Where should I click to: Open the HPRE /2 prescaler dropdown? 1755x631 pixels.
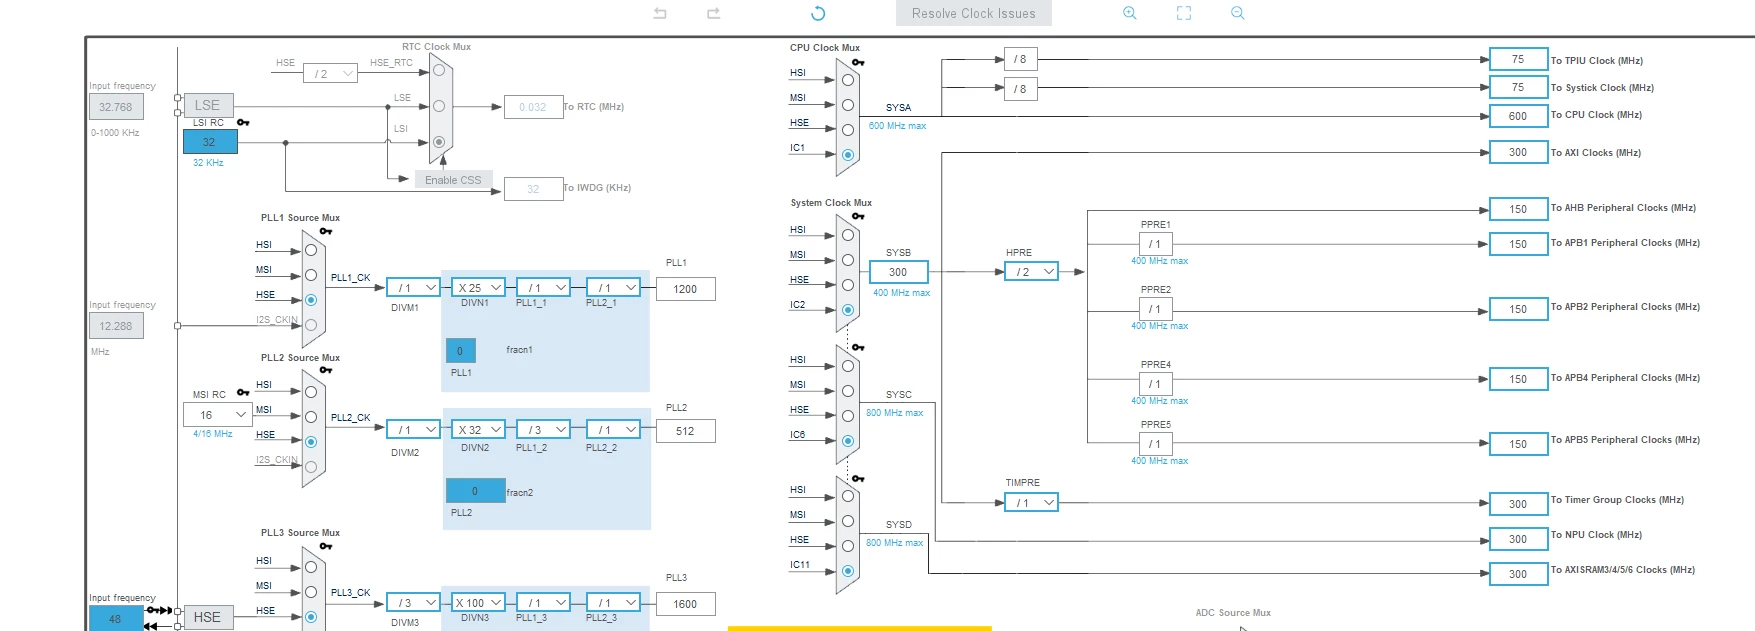click(1031, 272)
